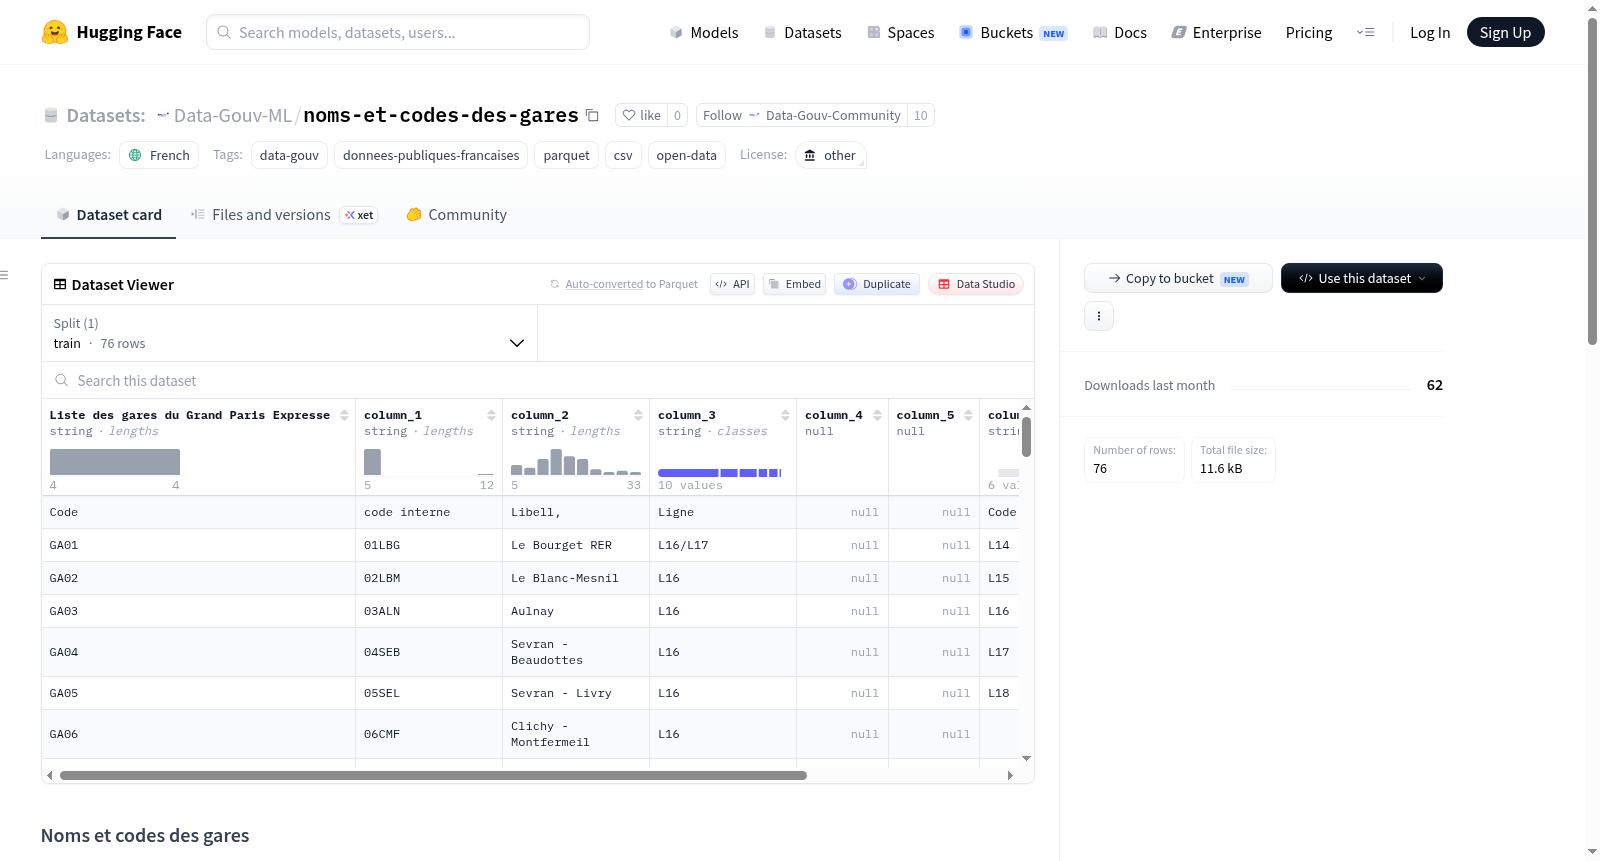Click the like count 0
This screenshot has height=861, width=1600.
click(677, 115)
